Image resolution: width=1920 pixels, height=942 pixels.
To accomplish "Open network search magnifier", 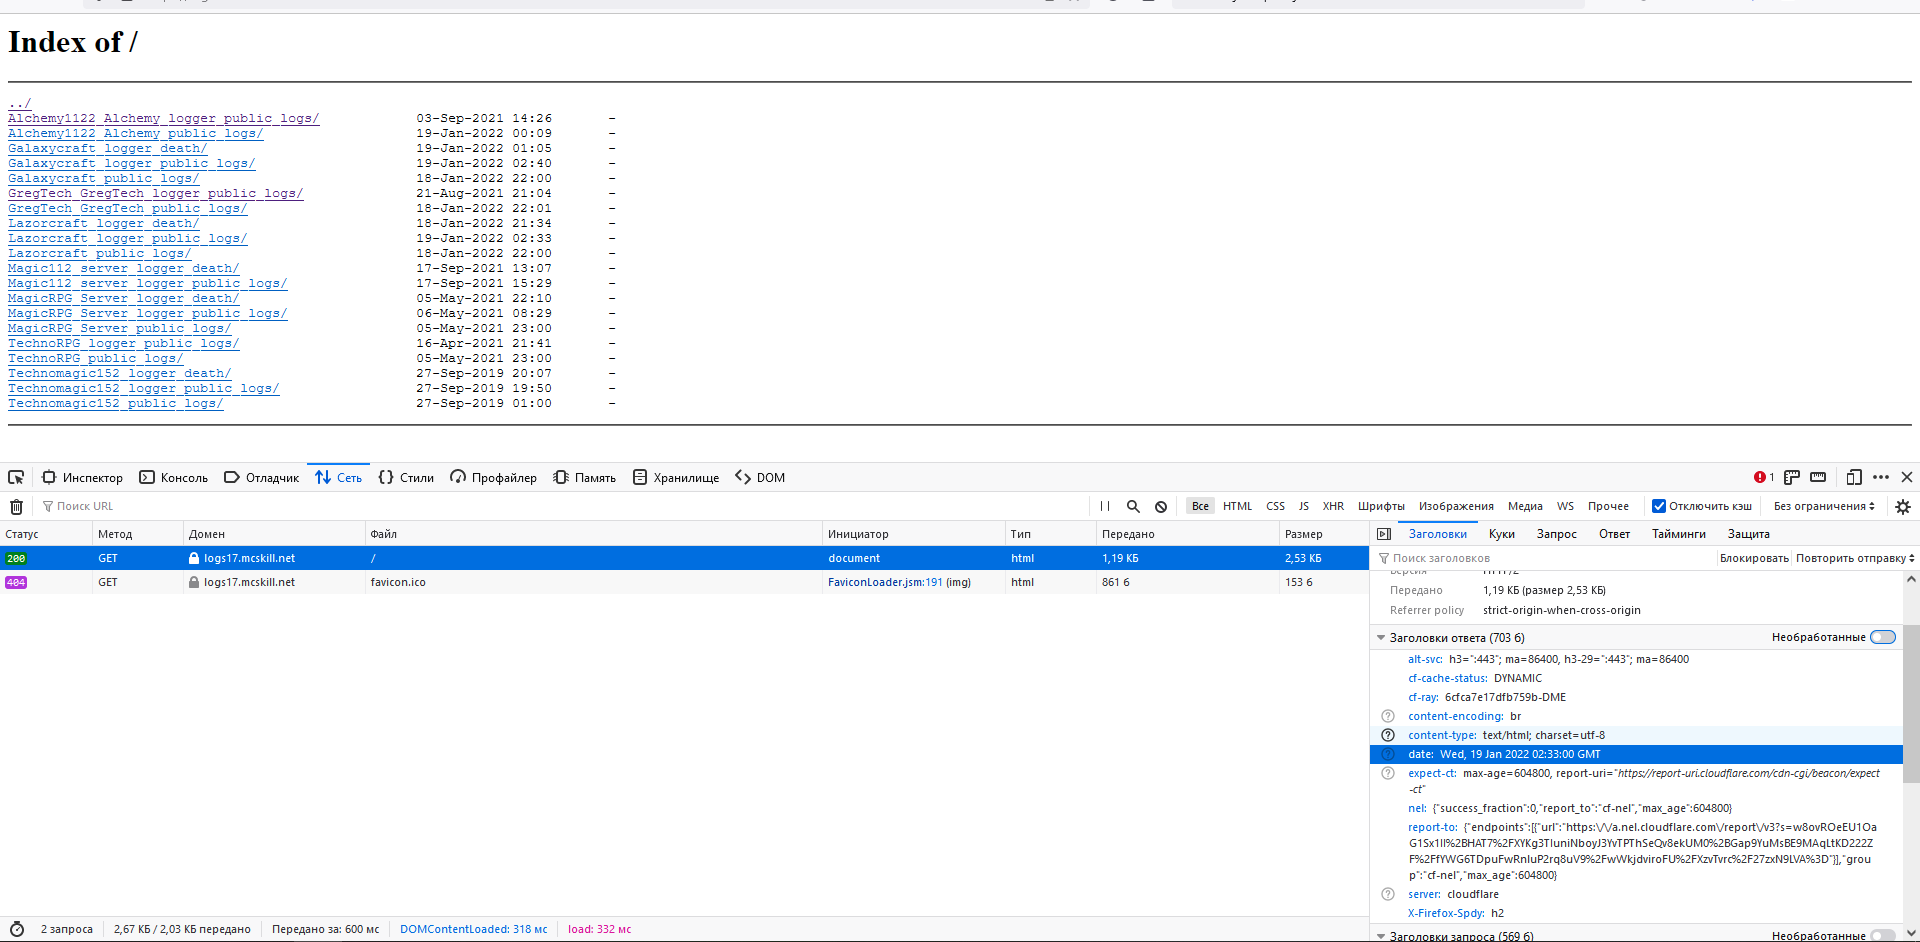I will [1133, 506].
